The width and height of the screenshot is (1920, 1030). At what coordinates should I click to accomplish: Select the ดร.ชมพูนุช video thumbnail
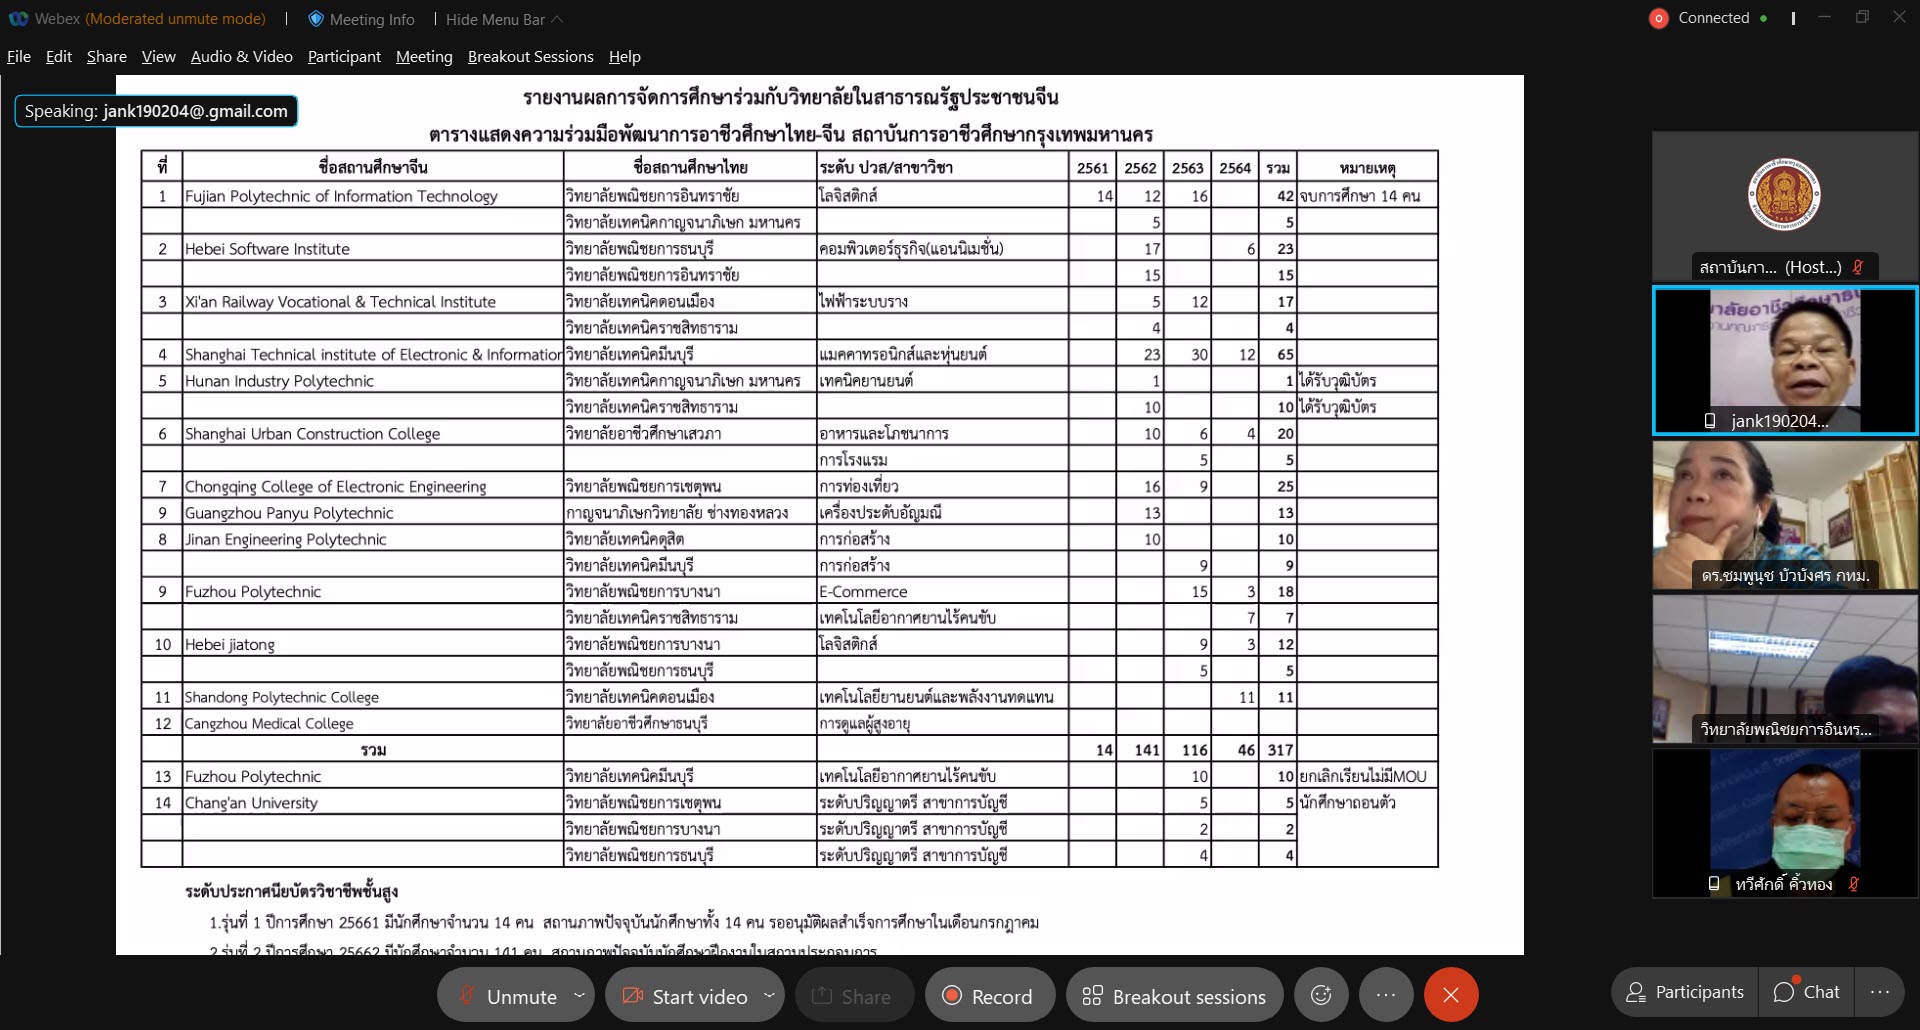pyautogui.click(x=1785, y=515)
